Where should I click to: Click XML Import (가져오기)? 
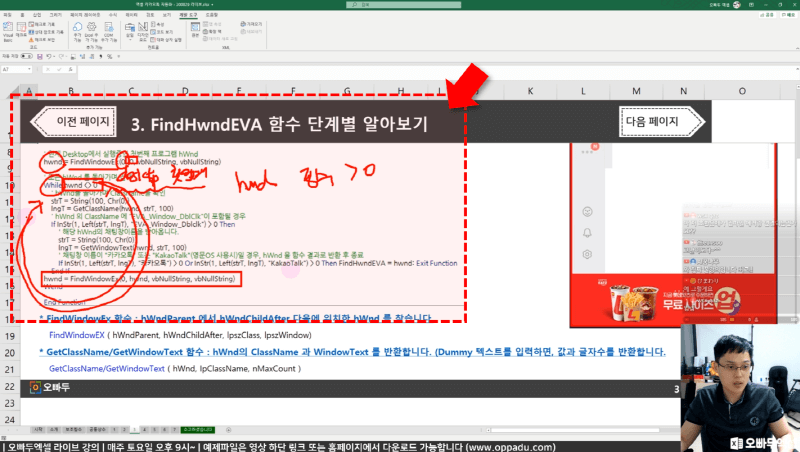point(251,24)
